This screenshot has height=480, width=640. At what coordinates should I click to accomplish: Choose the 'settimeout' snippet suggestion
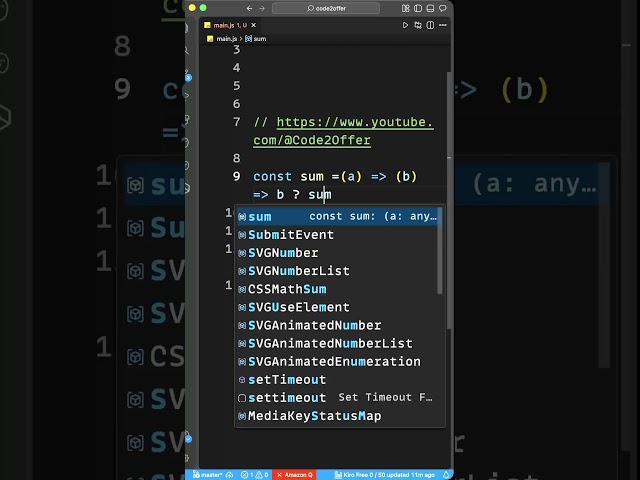(x=338, y=398)
